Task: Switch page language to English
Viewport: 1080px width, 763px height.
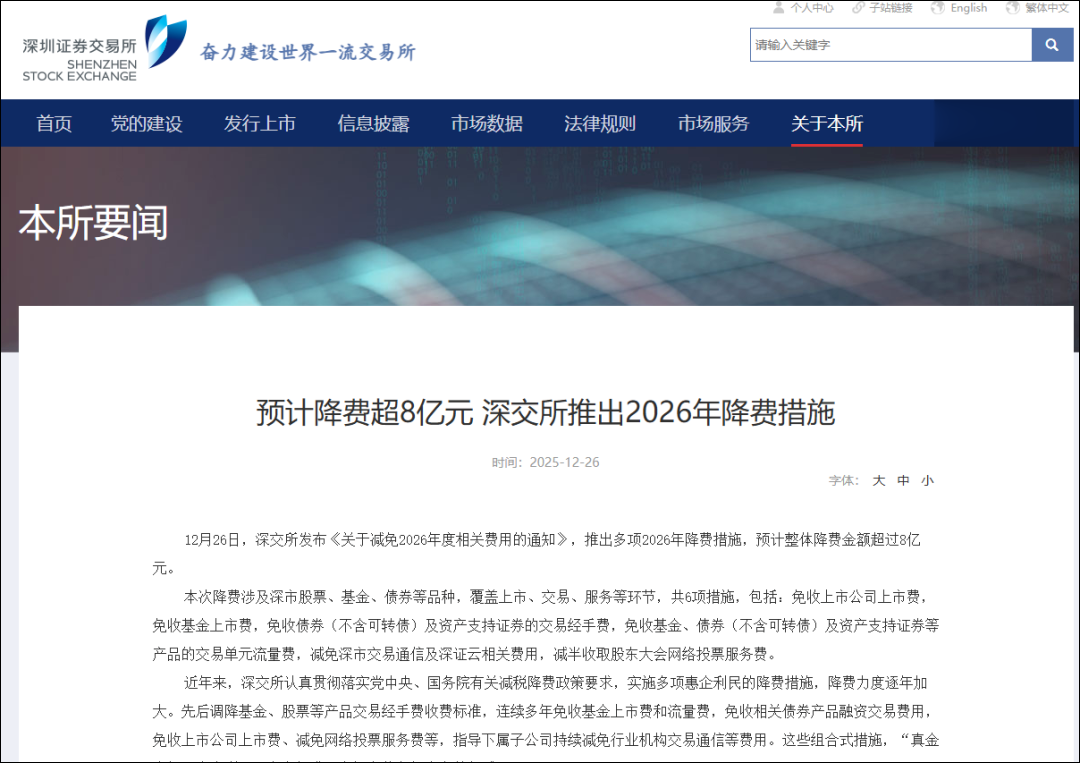Action: [967, 7]
